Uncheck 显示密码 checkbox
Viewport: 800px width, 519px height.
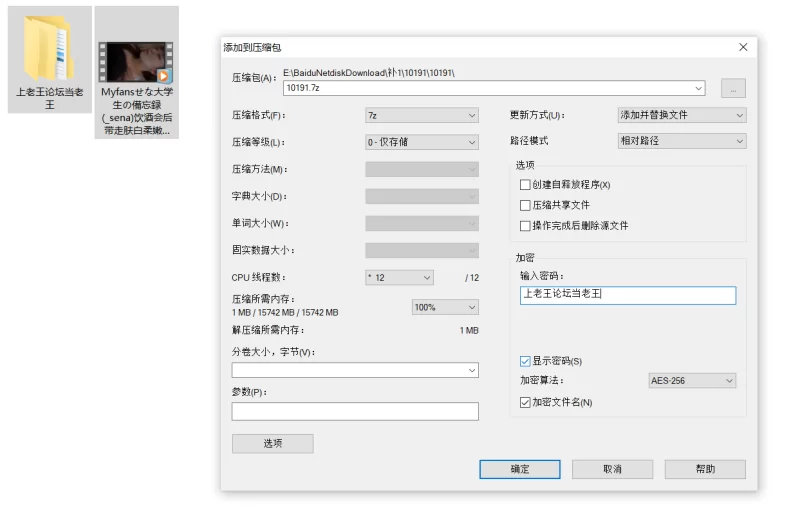click(525, 361)
